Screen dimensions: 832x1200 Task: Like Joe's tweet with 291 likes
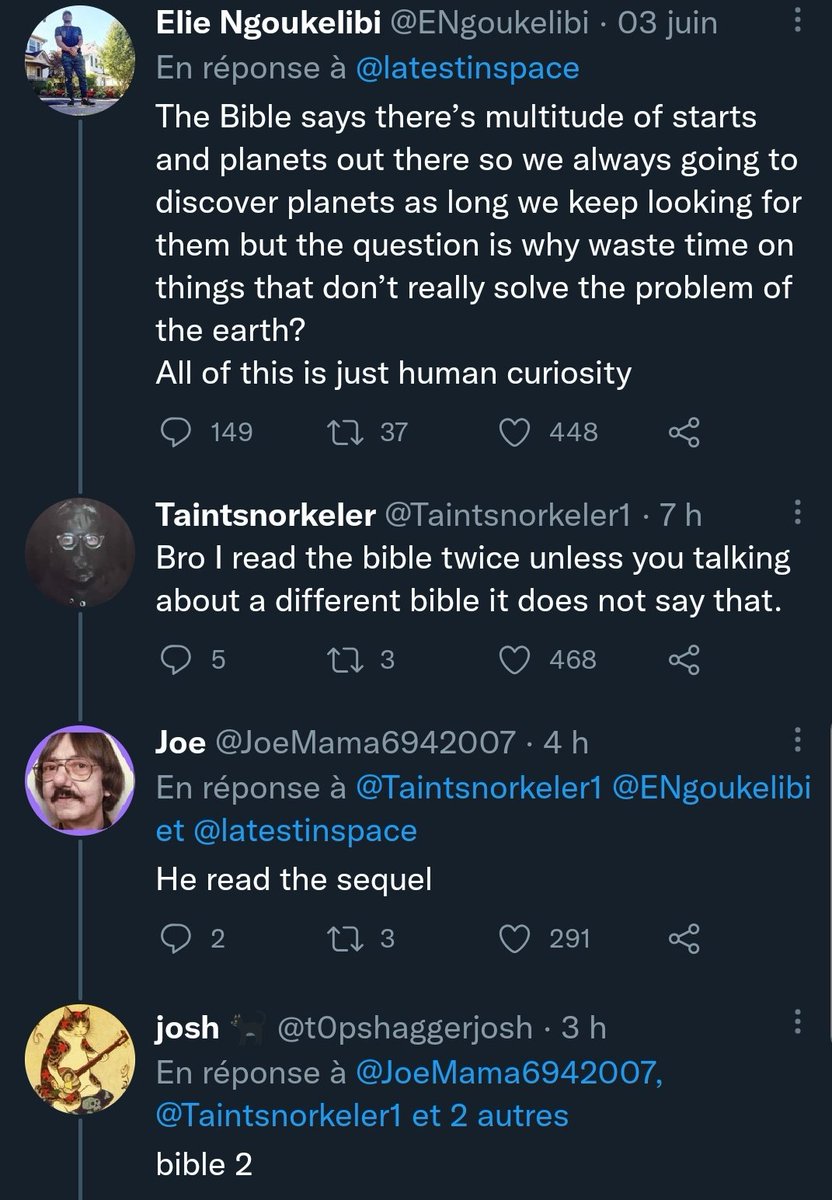tap(515, 937)
